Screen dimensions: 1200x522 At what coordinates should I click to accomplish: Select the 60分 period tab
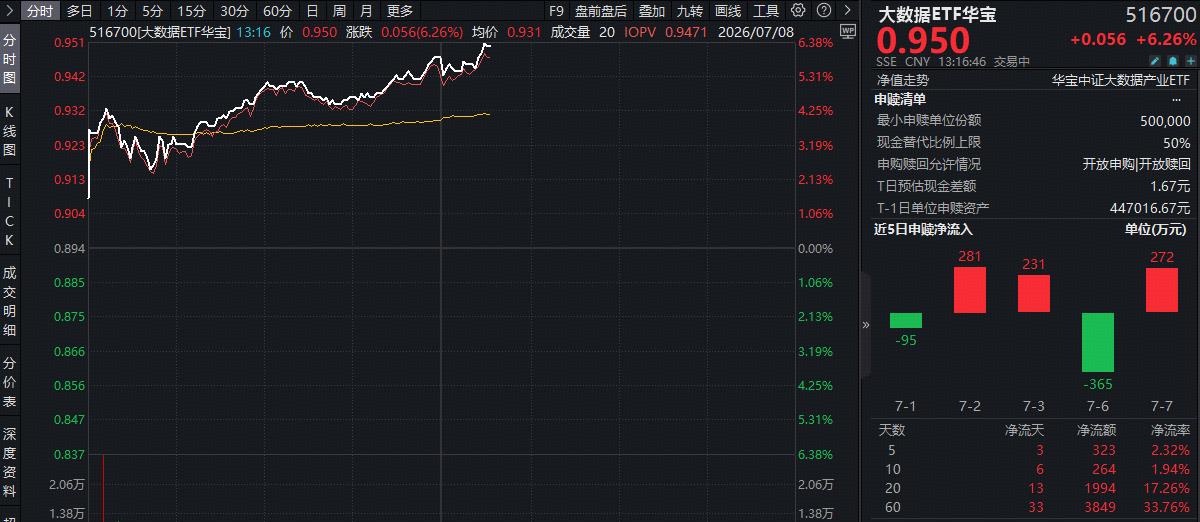click(x=277, y=11)
